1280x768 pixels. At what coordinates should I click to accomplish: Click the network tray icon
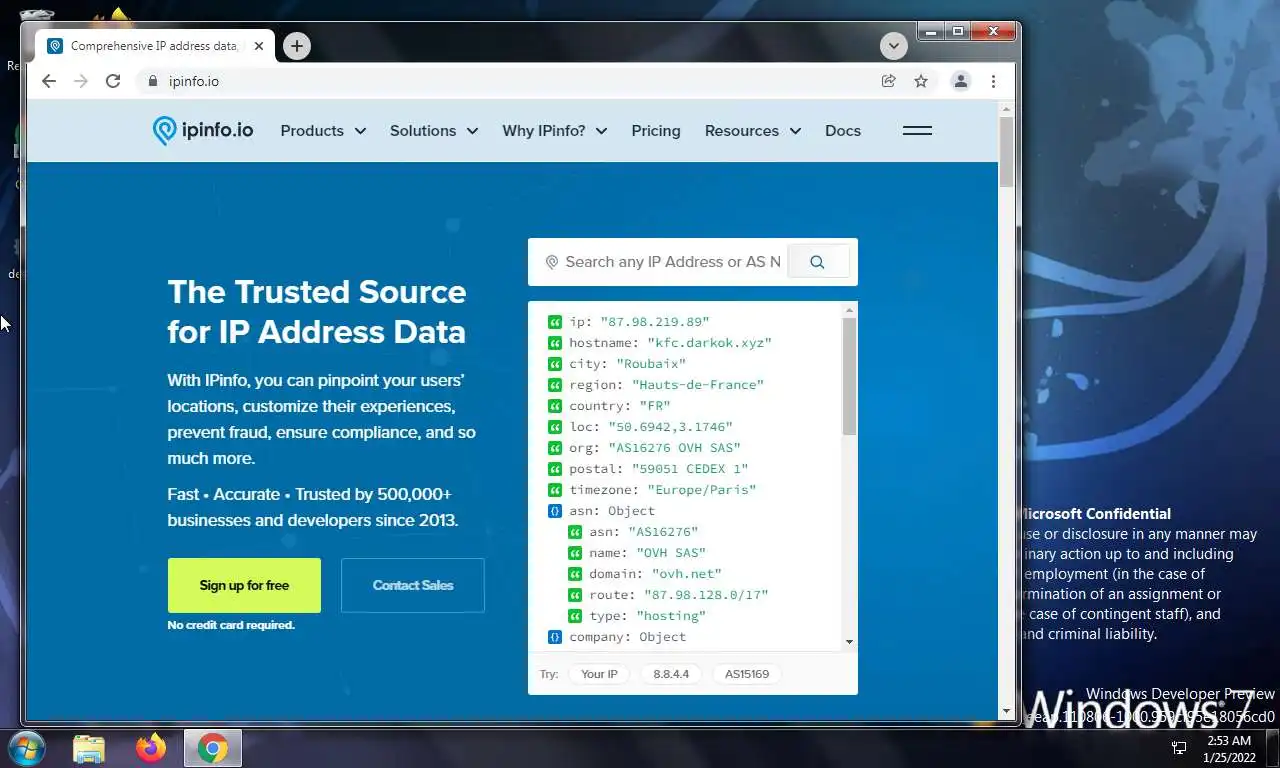[x=1179, y=749]
